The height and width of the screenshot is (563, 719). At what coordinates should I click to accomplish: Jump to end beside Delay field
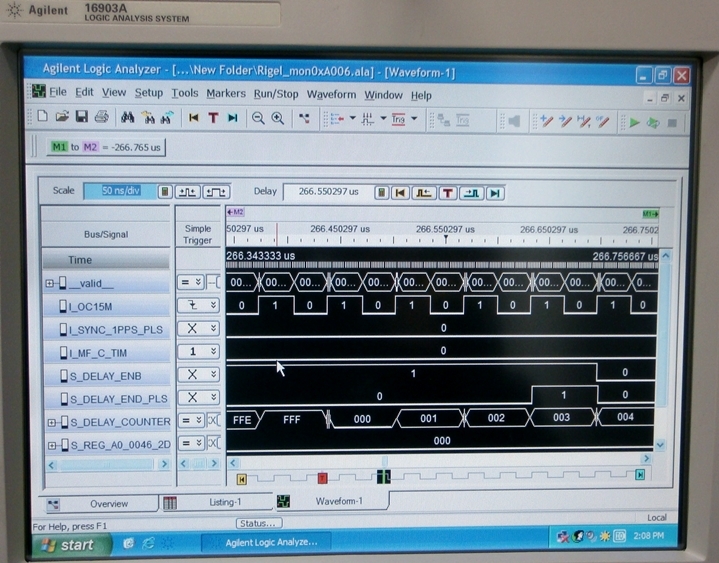coord(495,193)
